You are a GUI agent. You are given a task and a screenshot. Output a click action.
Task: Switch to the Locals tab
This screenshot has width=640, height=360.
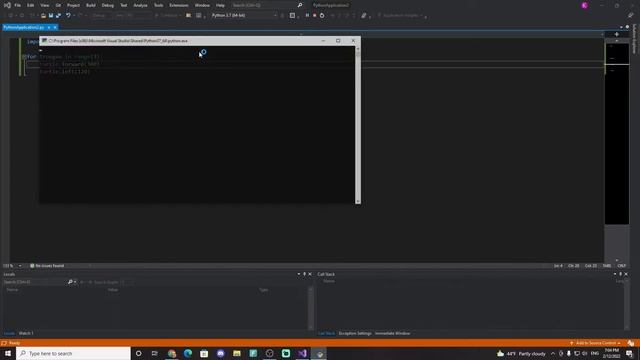(9, 333)
